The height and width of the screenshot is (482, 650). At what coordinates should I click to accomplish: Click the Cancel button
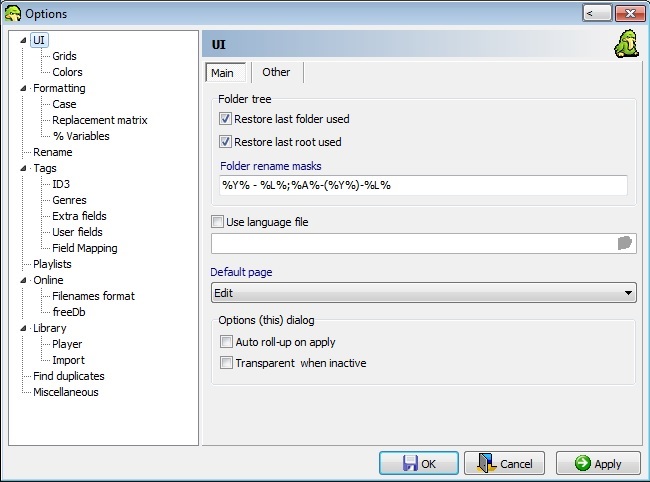(x=504, y=463)
